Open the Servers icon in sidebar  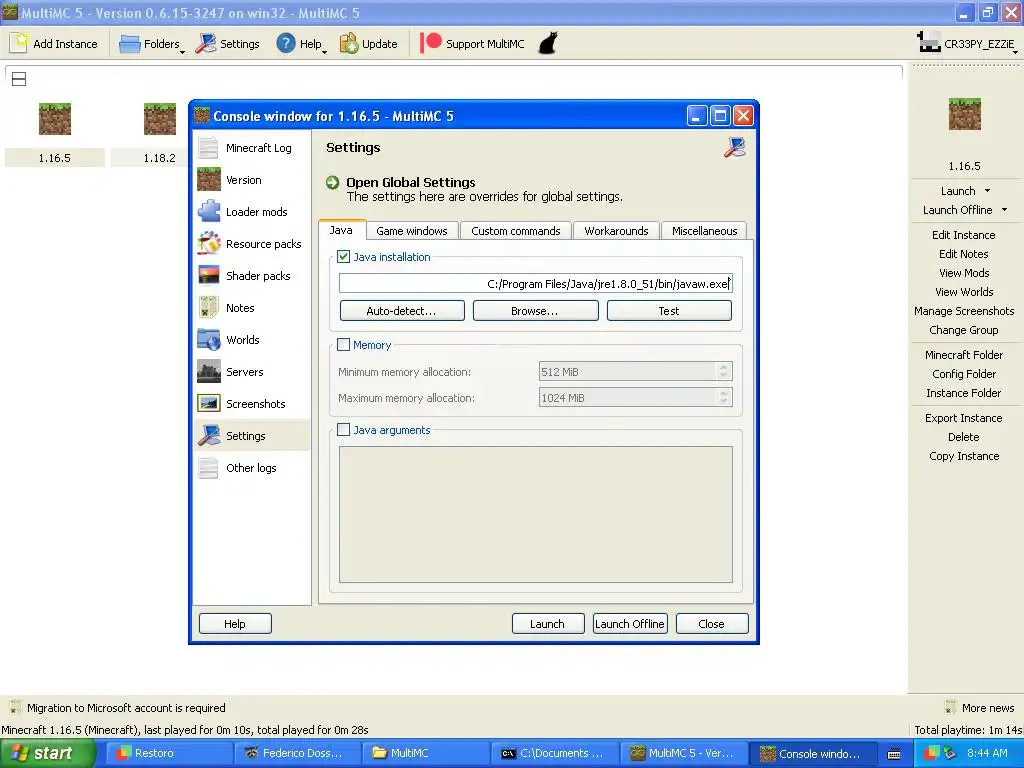coord(208,372)
